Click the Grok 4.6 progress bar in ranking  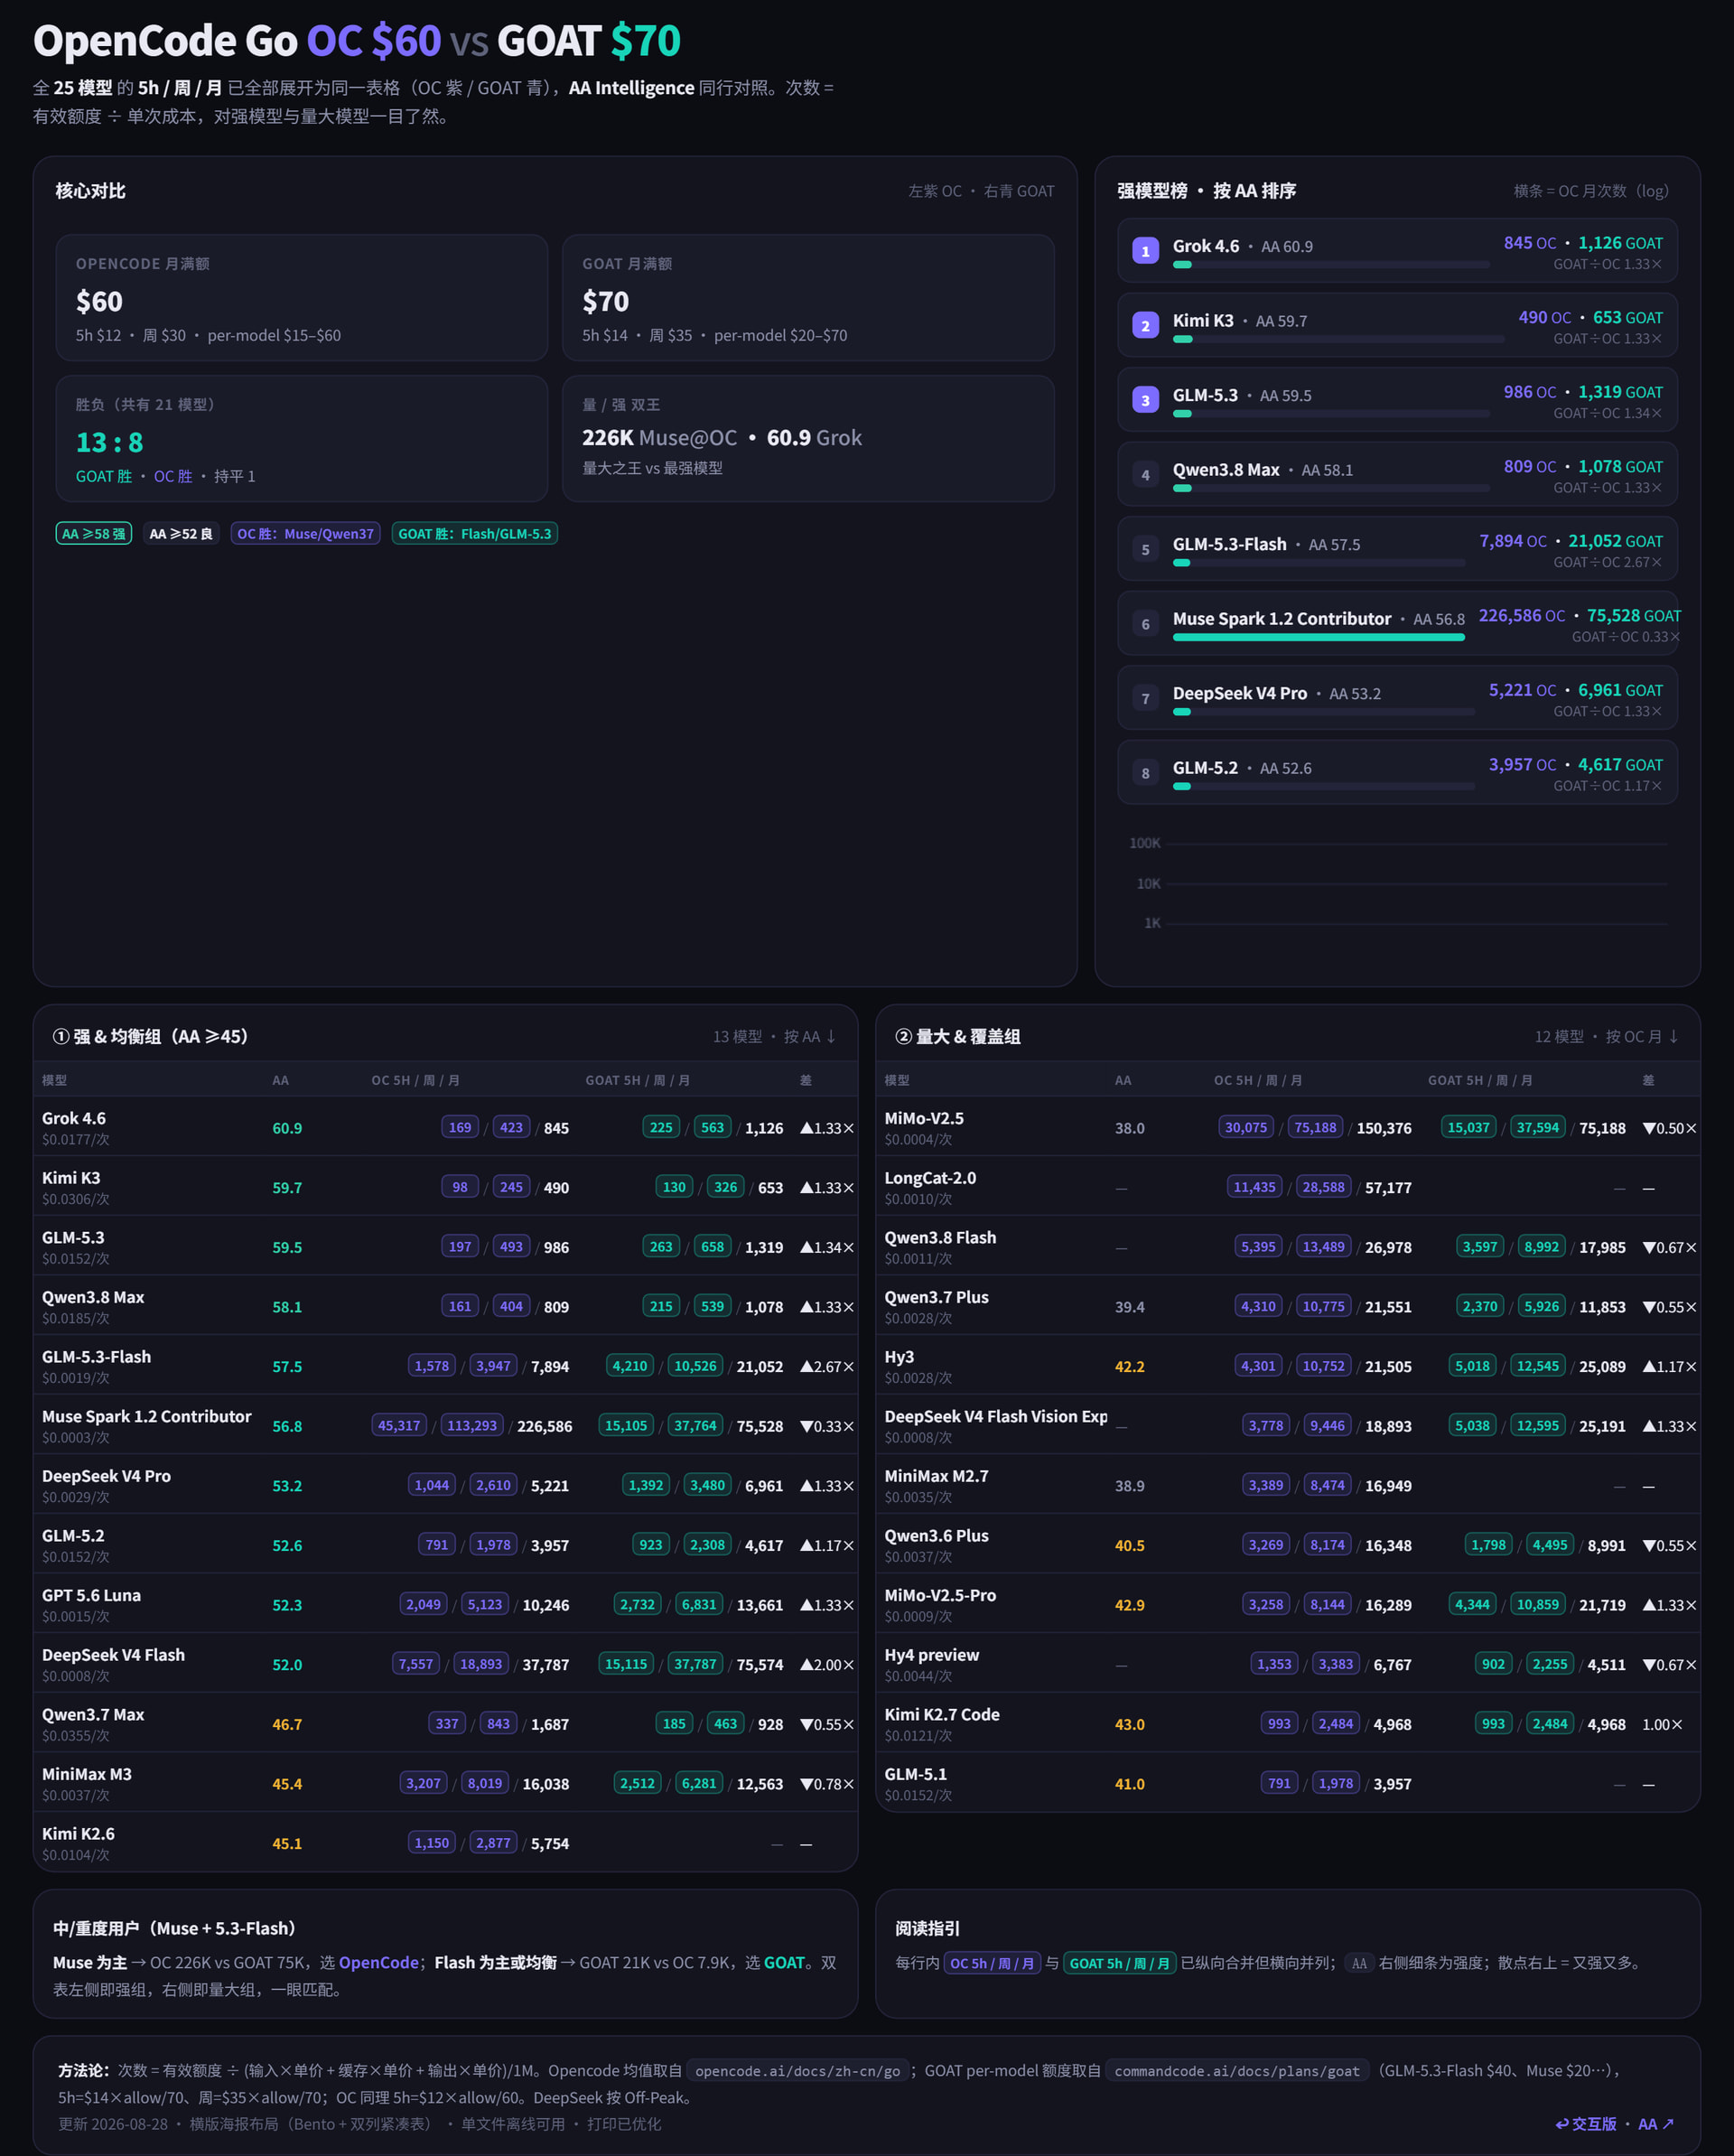pyautogui.click(x=1331, y=265)
